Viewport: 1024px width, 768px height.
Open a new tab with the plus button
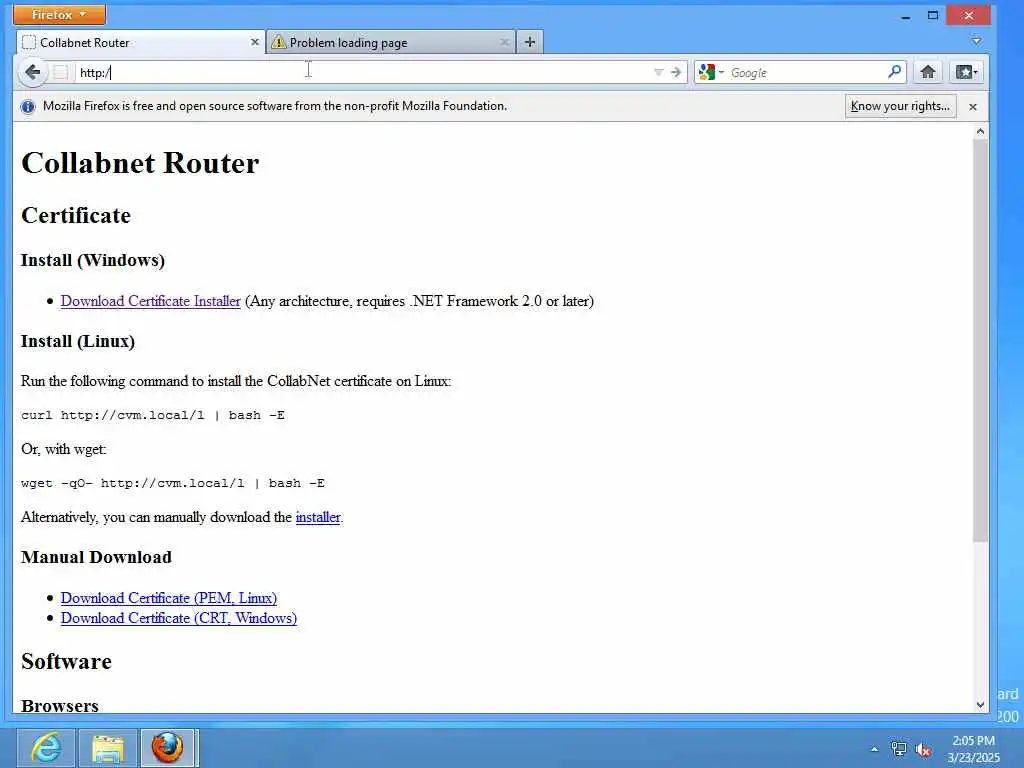(x=530, y=42)
